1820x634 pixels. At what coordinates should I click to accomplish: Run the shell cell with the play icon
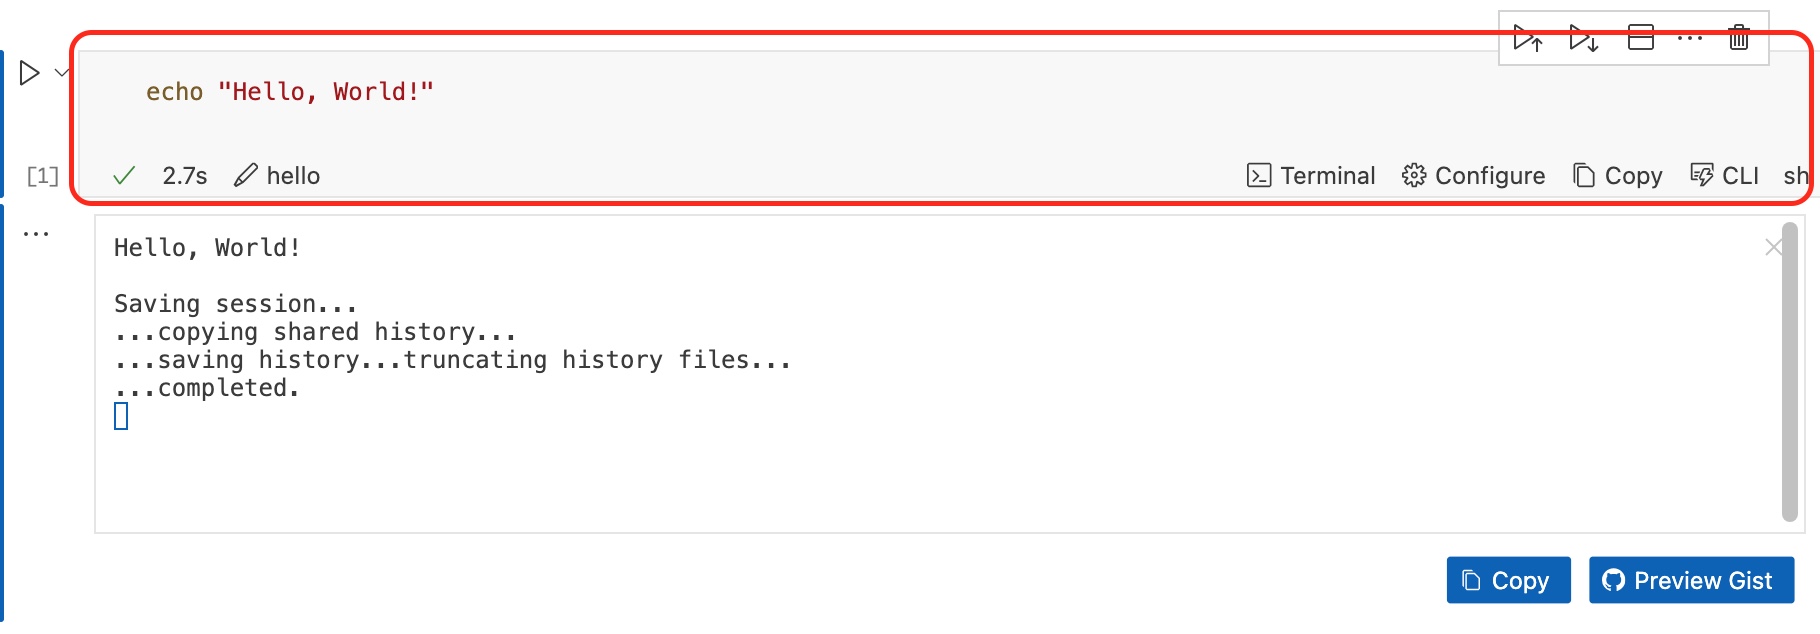pyautogui.click(x=28, y=72)
